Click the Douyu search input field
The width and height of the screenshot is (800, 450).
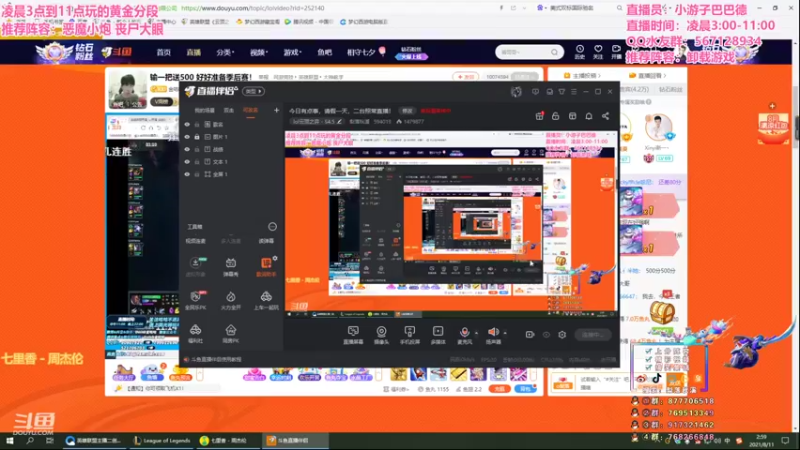524,52
